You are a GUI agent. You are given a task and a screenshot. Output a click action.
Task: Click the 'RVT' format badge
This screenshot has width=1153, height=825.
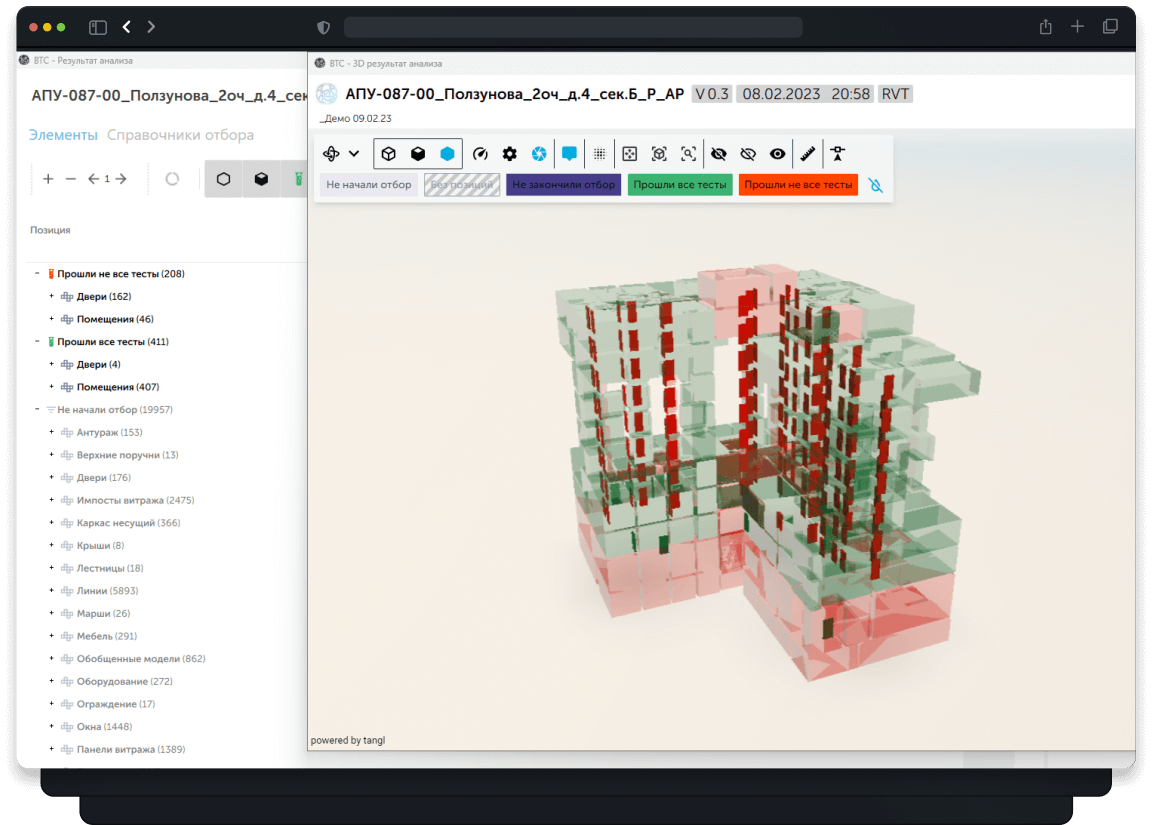[x=895, y=94]
